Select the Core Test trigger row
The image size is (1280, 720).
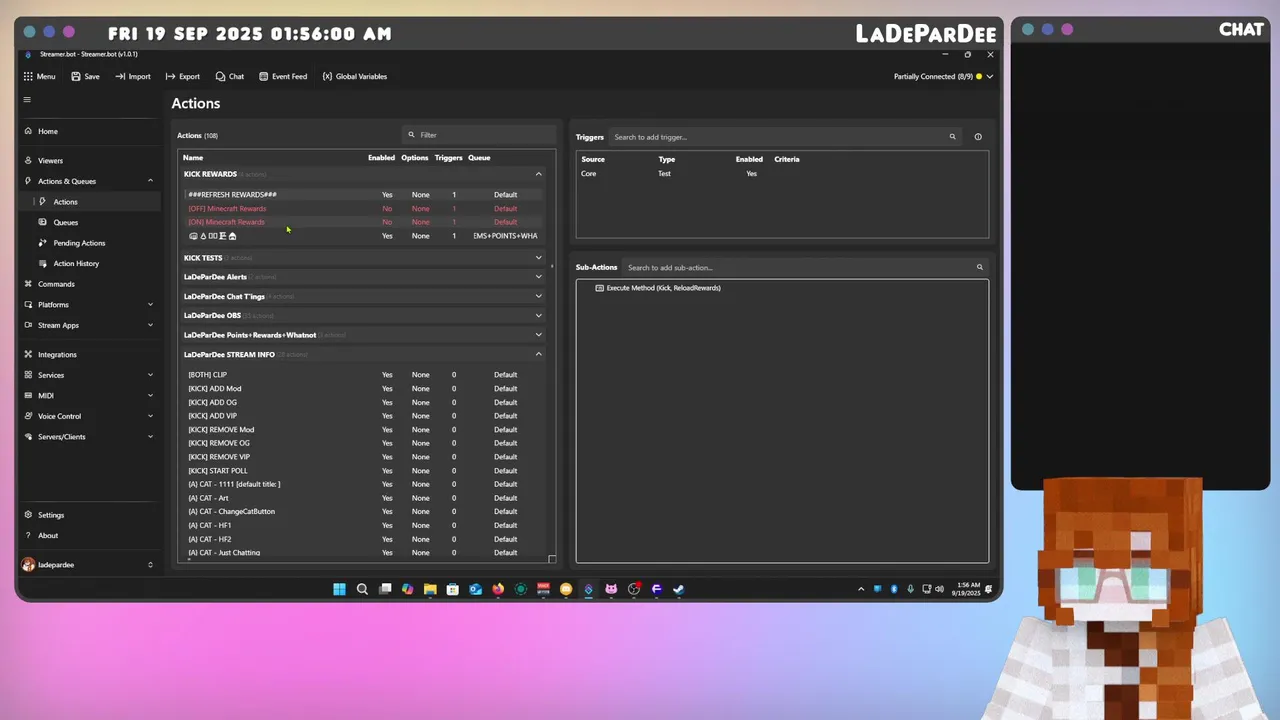point(782,174)
